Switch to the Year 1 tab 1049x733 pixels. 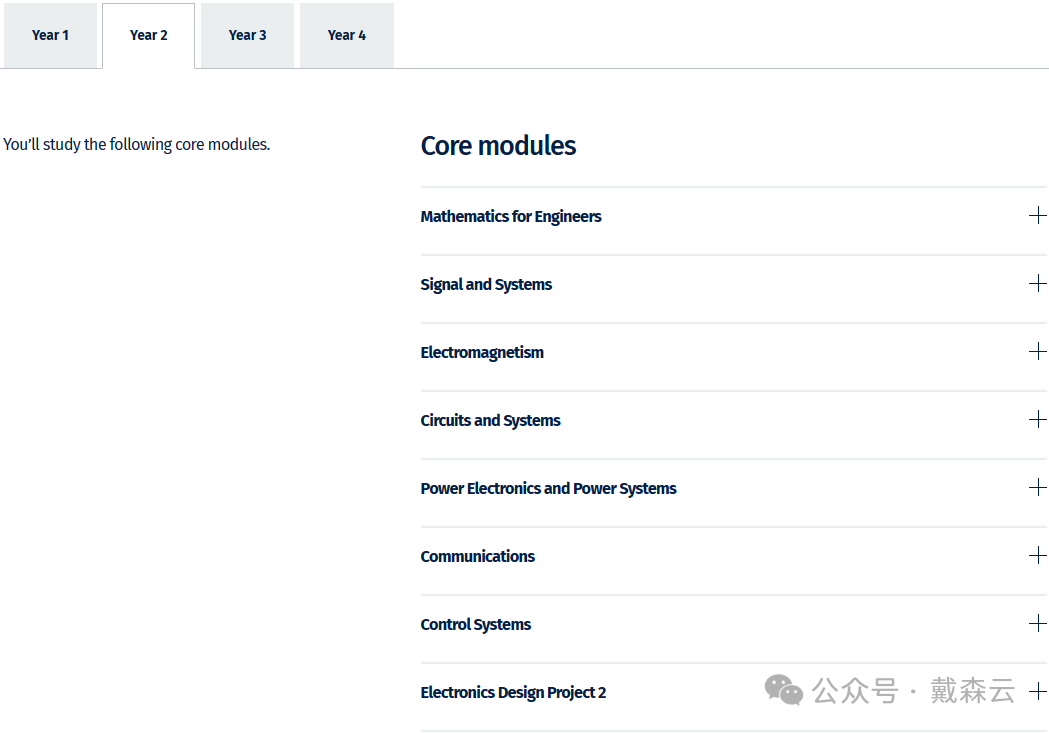click(50, 35)
